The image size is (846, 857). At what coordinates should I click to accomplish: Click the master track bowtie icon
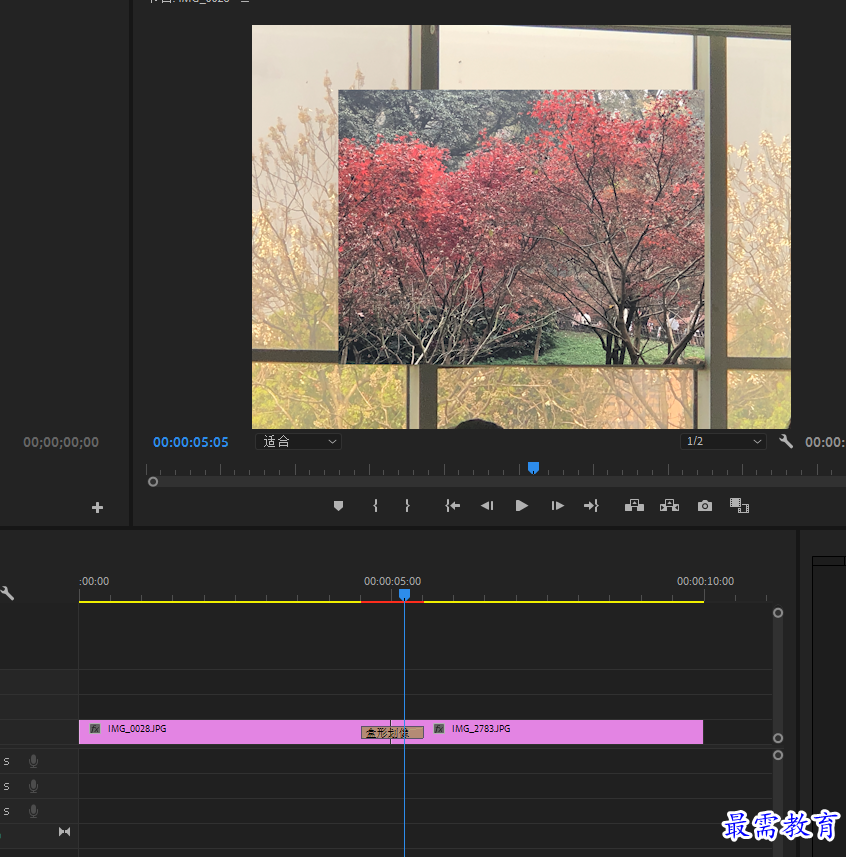click(64, 832)
